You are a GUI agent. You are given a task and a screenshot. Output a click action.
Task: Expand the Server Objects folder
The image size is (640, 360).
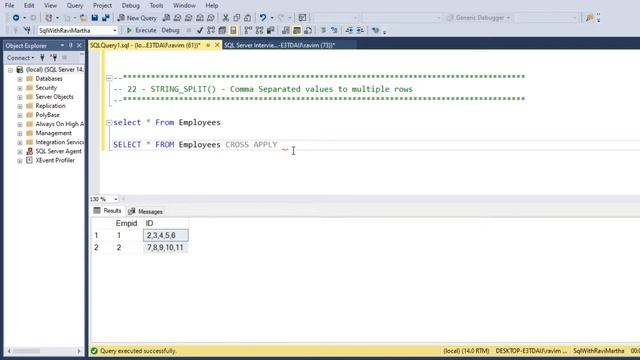click(x=20, y=97)
